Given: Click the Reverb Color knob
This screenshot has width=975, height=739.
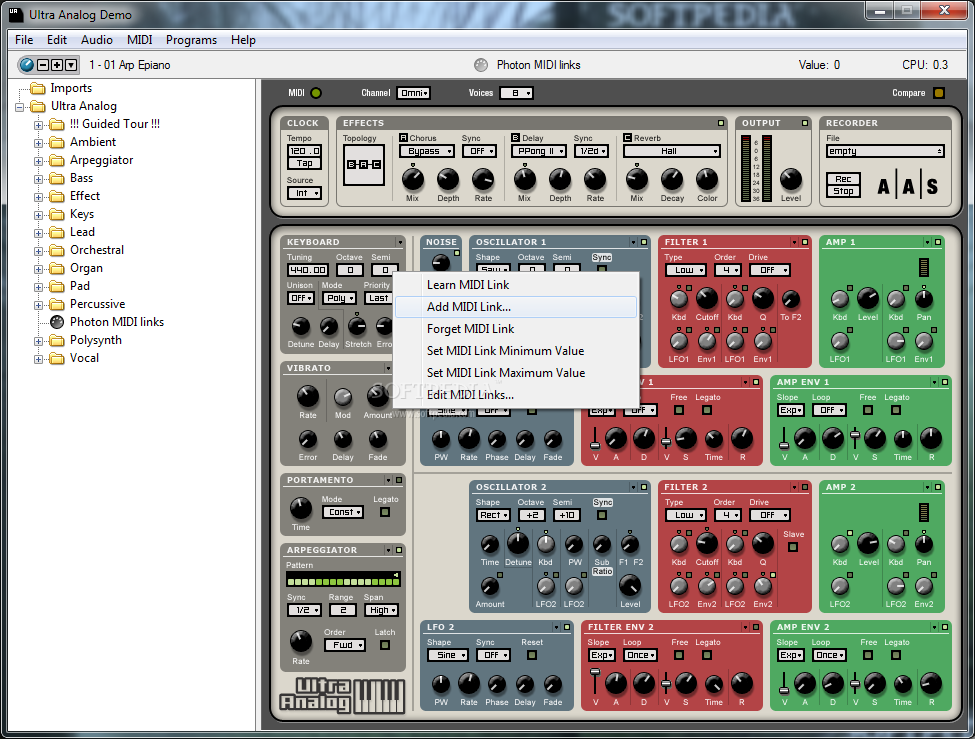Looking at the screenshot, I should pyautogui.click(x=706, y=179).
